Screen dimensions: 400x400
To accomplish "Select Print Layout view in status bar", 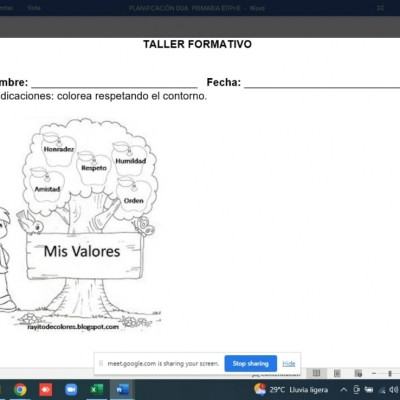I will point(337,373).
